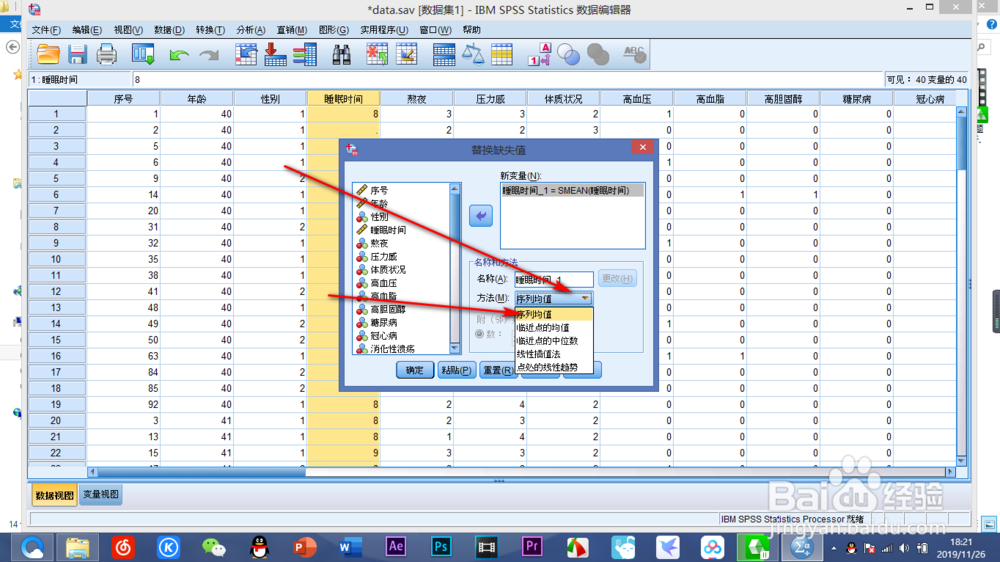
Task: Choose 点处的线性趋势 method option
Action: 554,367
